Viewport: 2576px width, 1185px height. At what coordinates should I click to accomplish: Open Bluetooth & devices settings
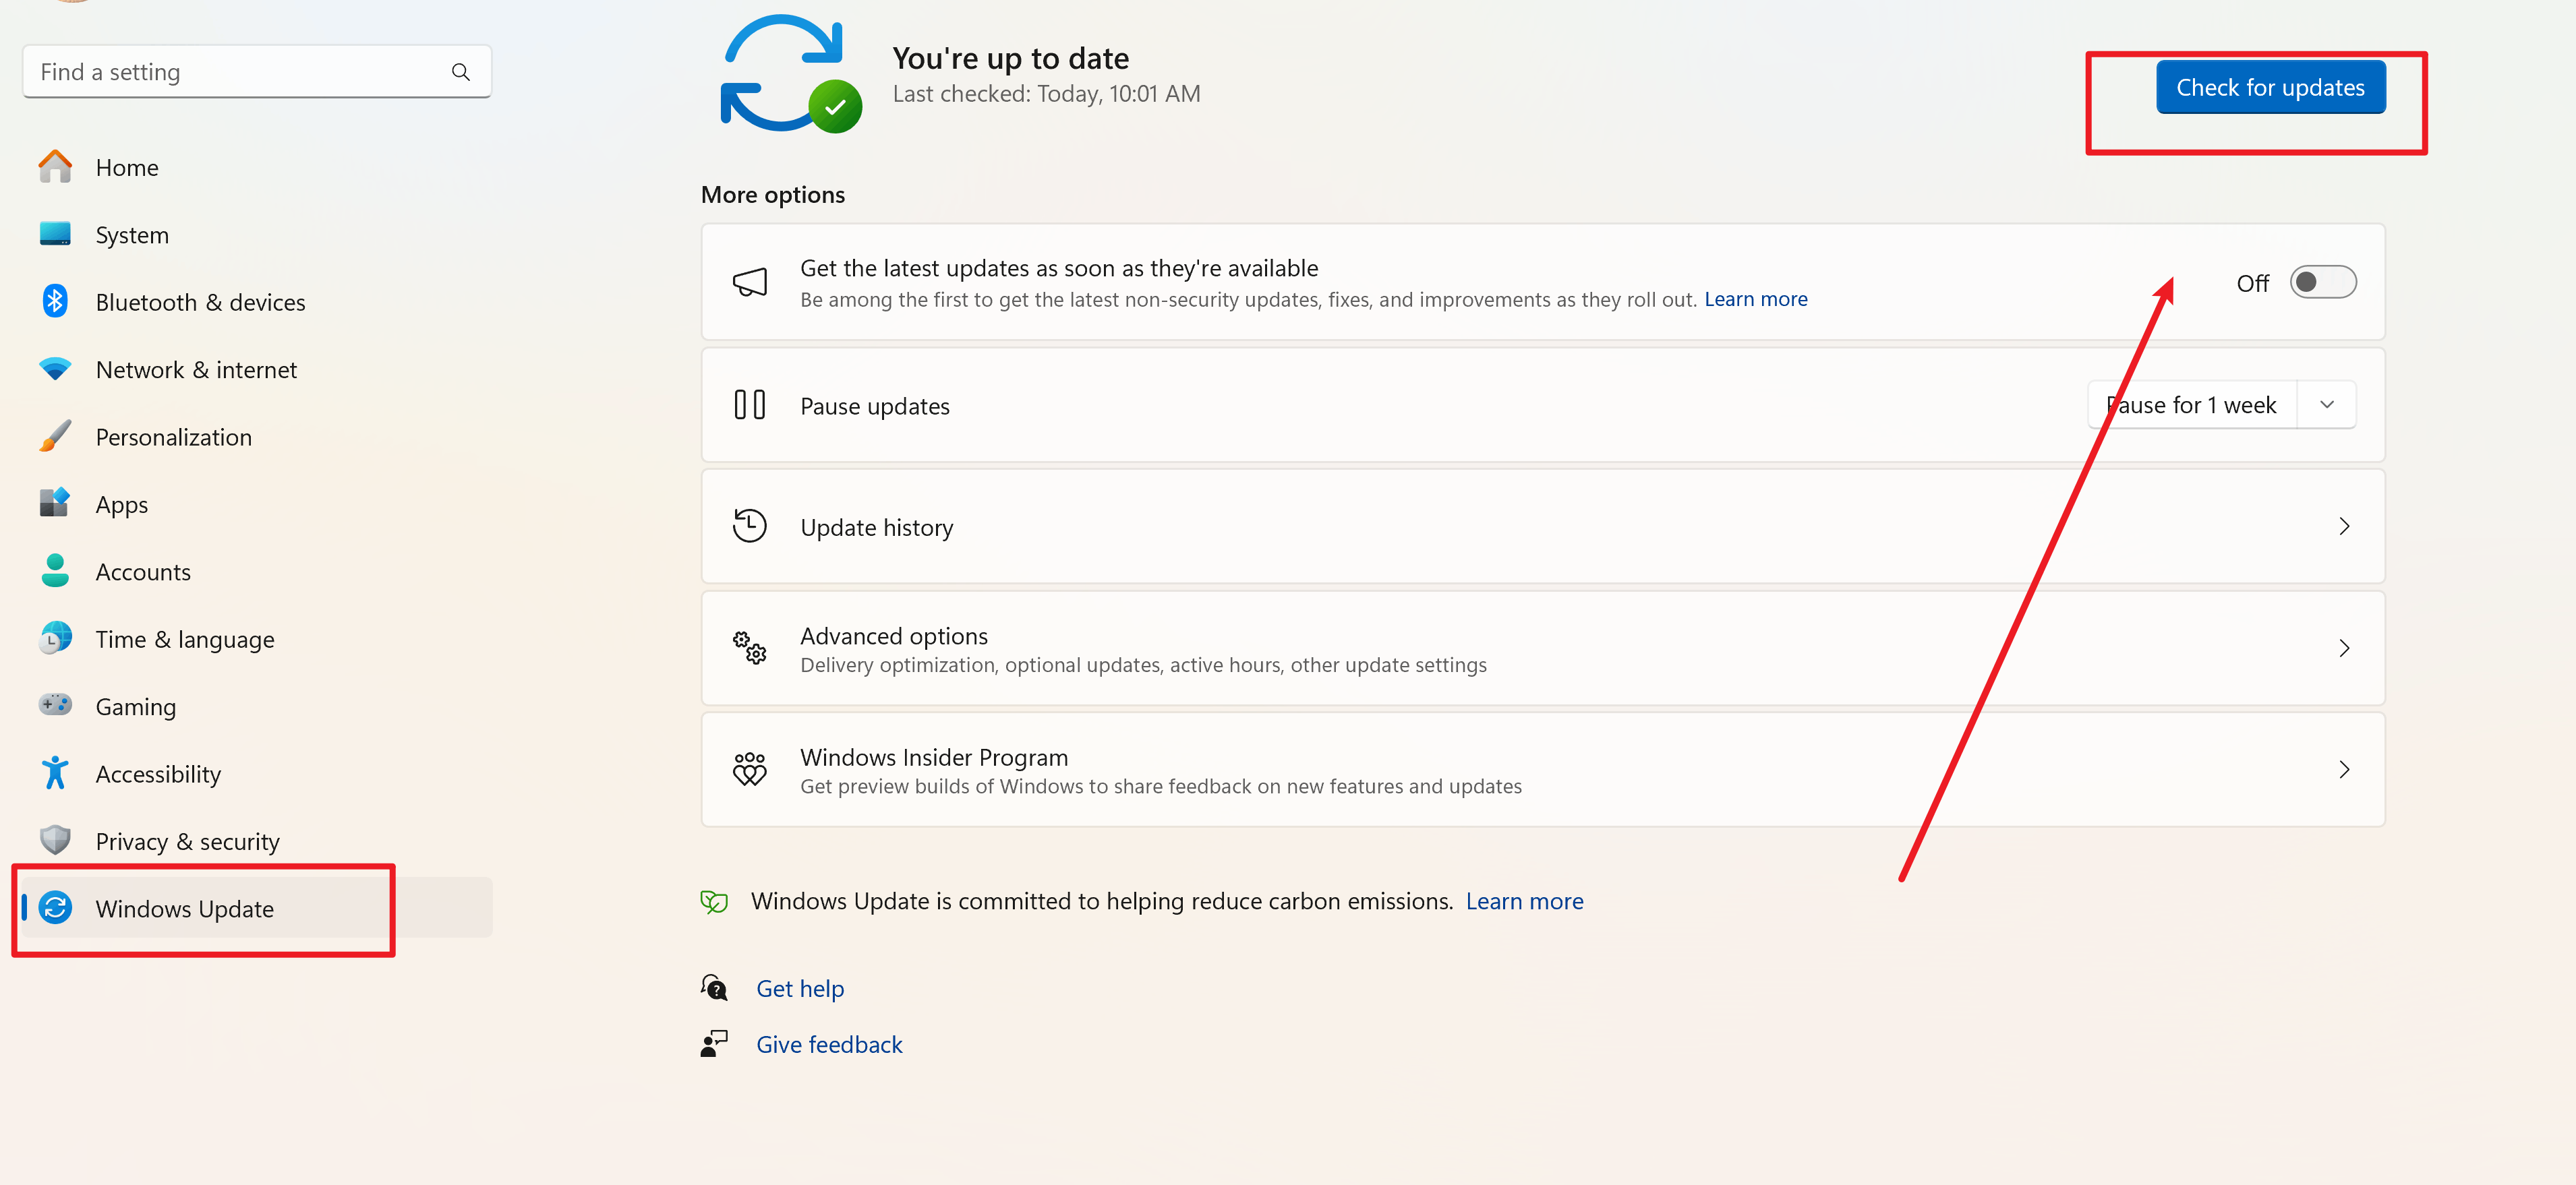pos(257,301)
